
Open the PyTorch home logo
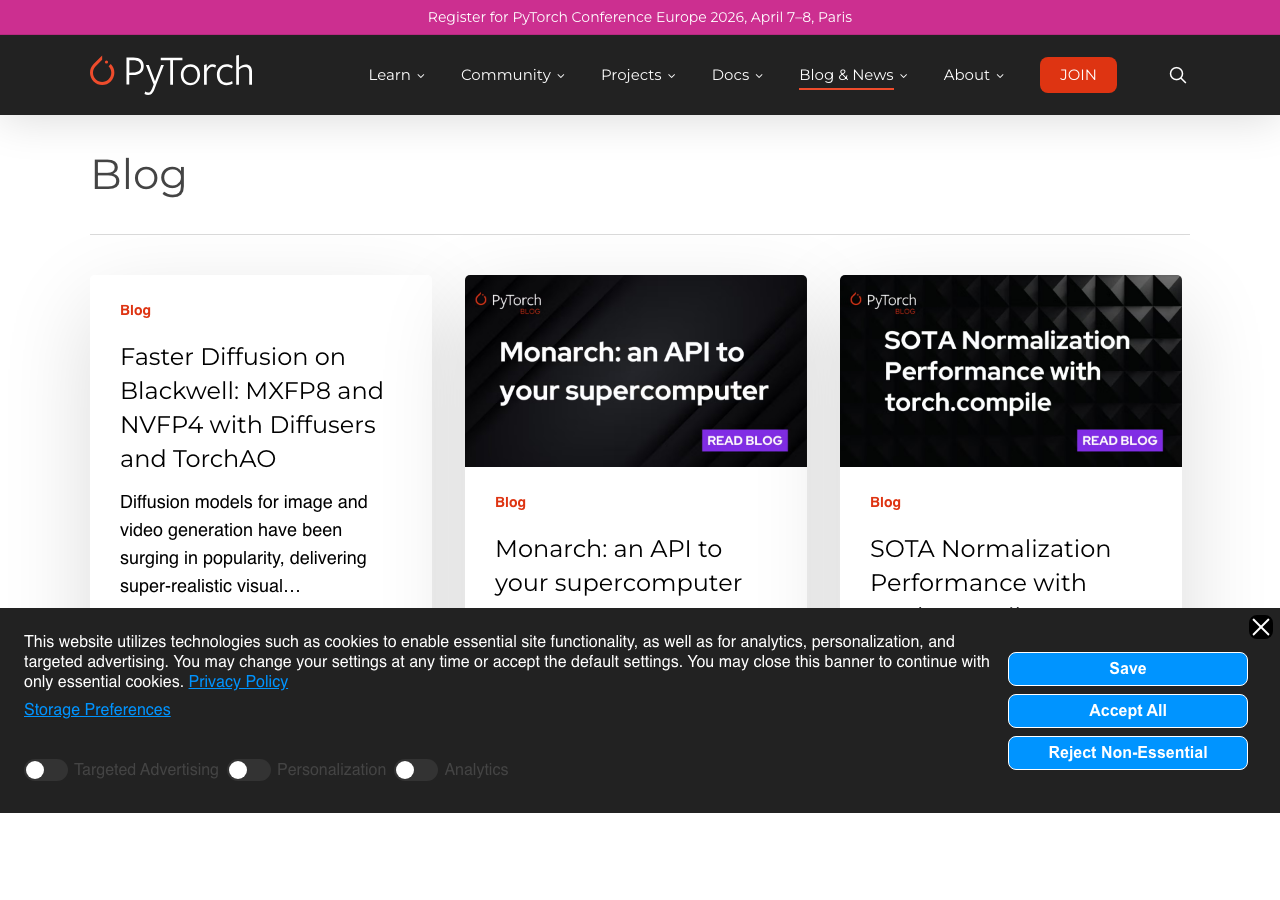click(x=170, y=73)
